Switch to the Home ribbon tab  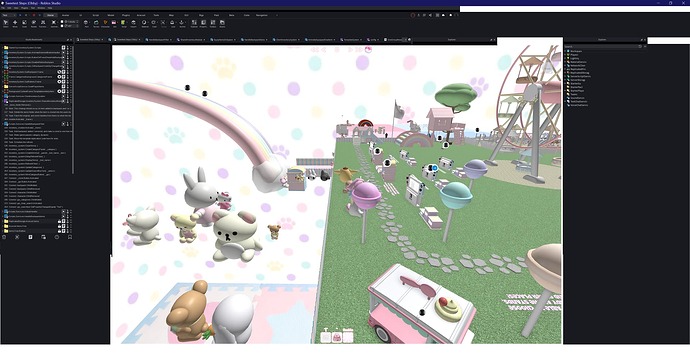pyautogui.click(x=50, y=15)
